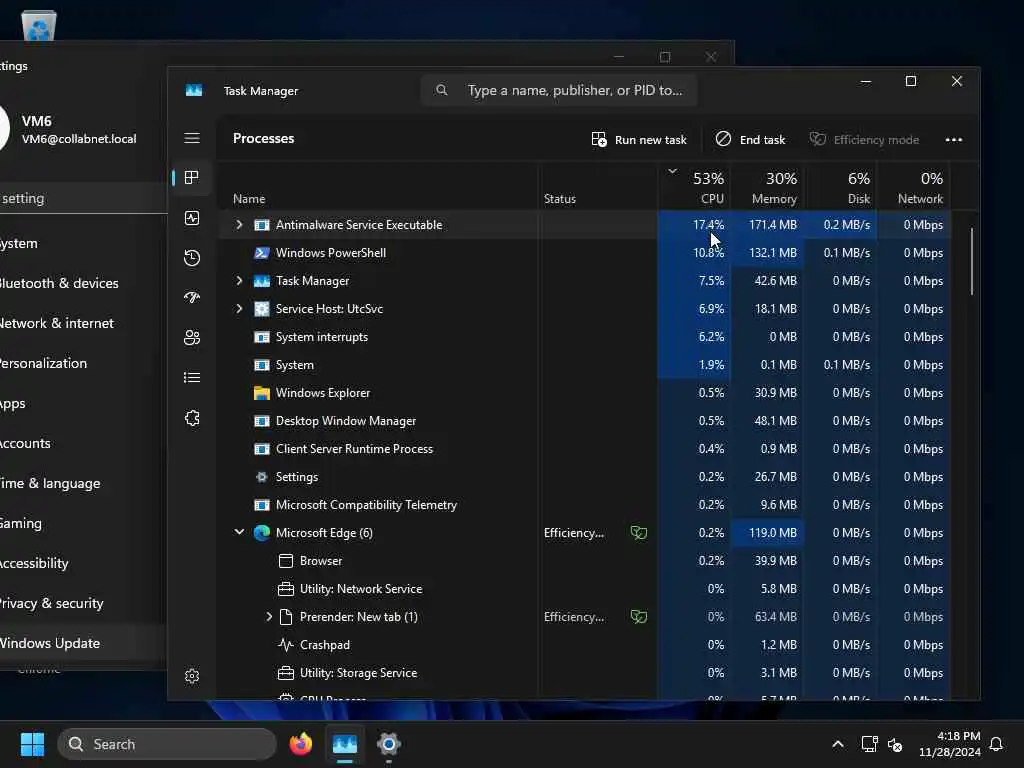1024x768 pixels.
Task: Expand the Task Manager process group
Action: 239,281
